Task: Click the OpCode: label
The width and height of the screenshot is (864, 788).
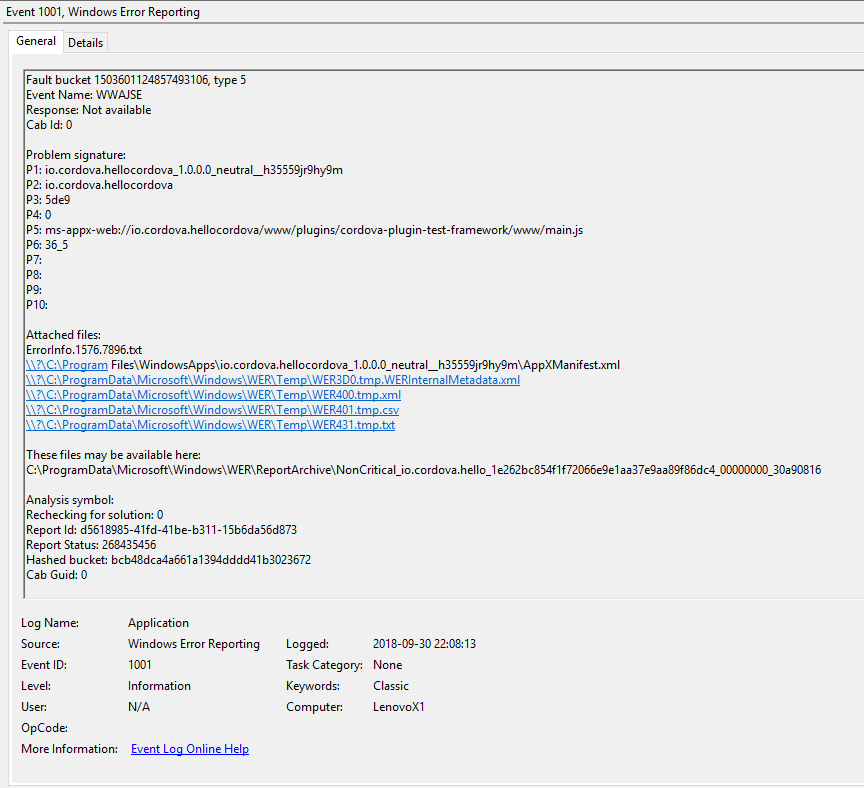Action: tap(45, 728)
